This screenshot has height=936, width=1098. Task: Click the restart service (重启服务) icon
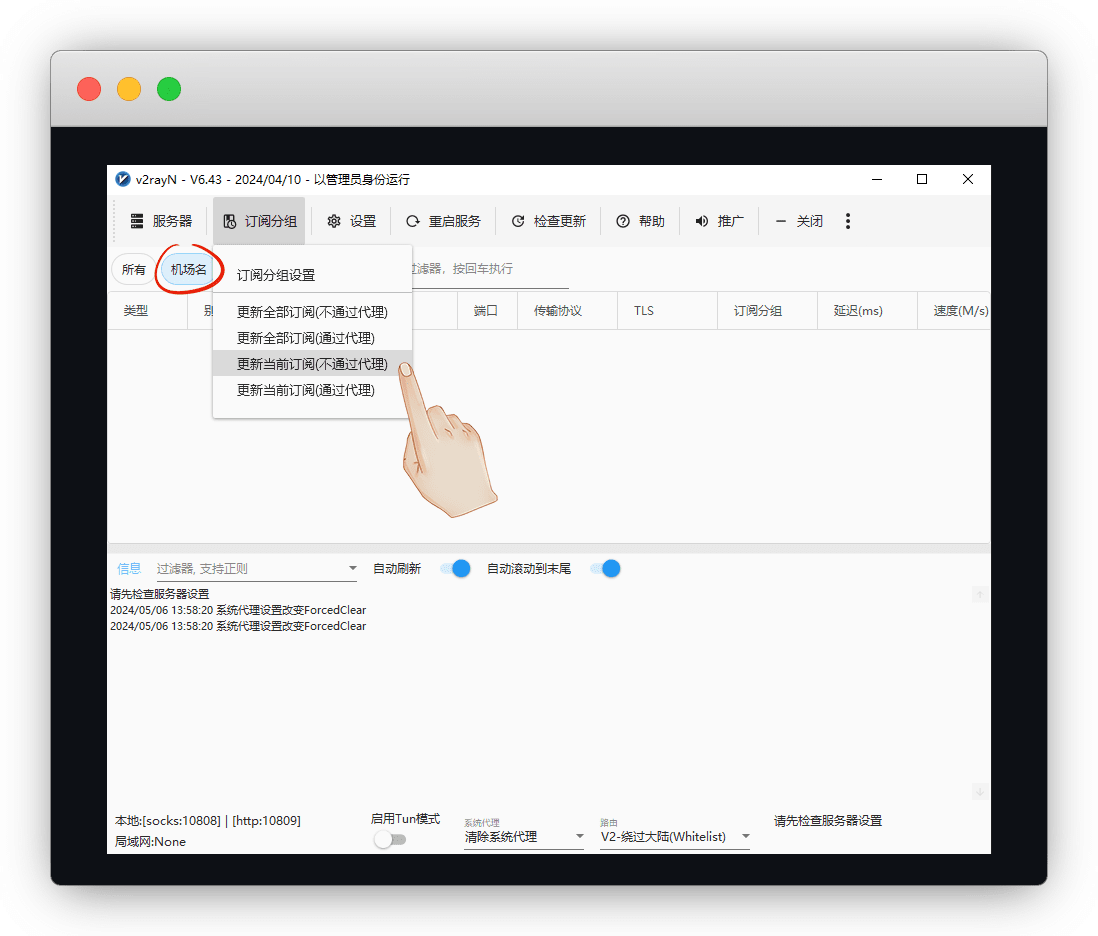point(412,221)
